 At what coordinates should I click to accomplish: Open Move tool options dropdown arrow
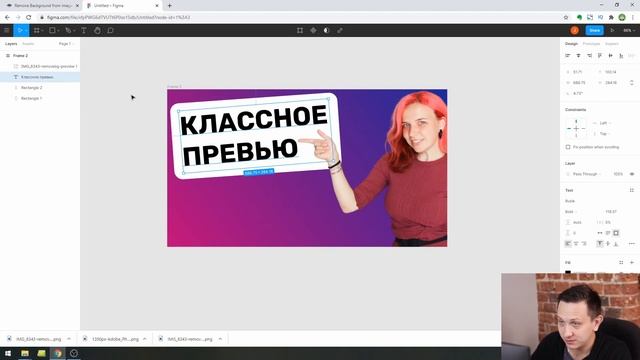coord(26,31)
